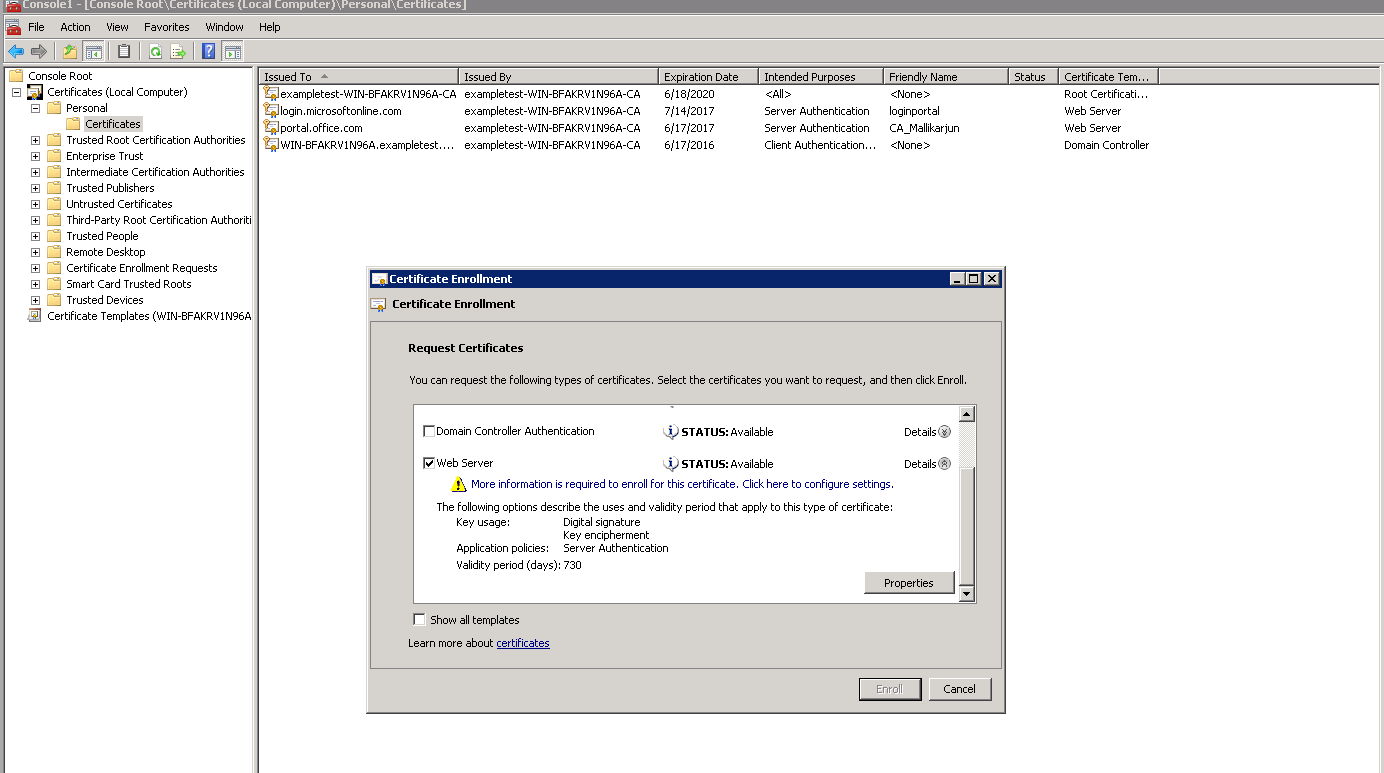The height and width of the screenshot is (773, 1384).
Task: Click the template list vertical scrollbar thumb
Action: pyautogui.click(x=966, y=526)
